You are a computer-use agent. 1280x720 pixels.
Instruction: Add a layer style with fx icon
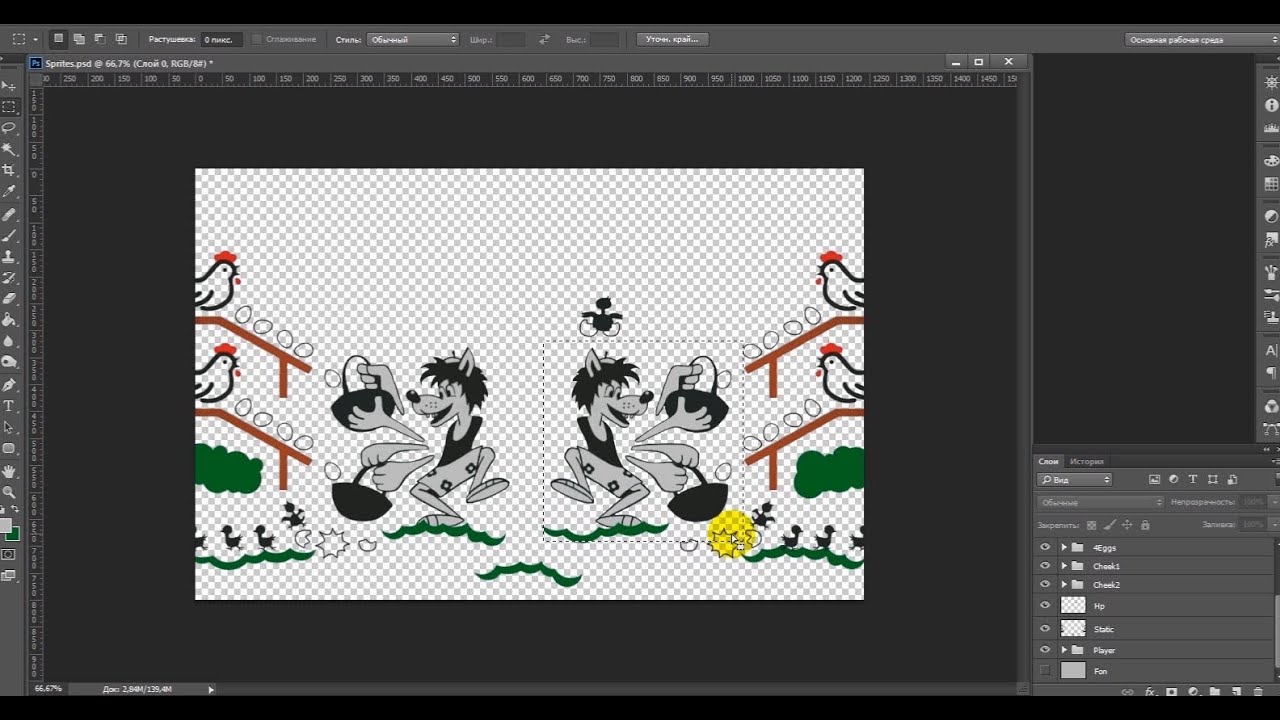[1150, 691]
